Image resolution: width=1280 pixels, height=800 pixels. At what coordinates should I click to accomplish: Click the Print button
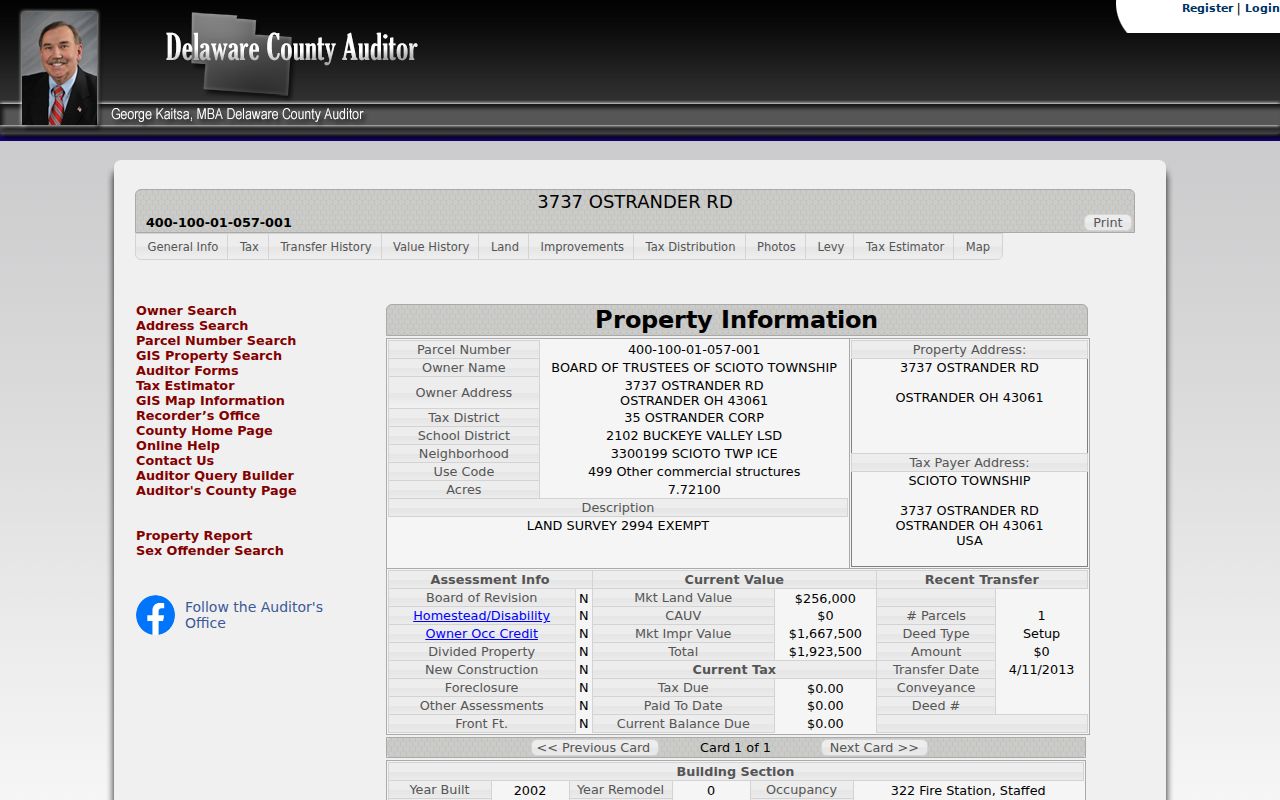(x=1107, y=223)
